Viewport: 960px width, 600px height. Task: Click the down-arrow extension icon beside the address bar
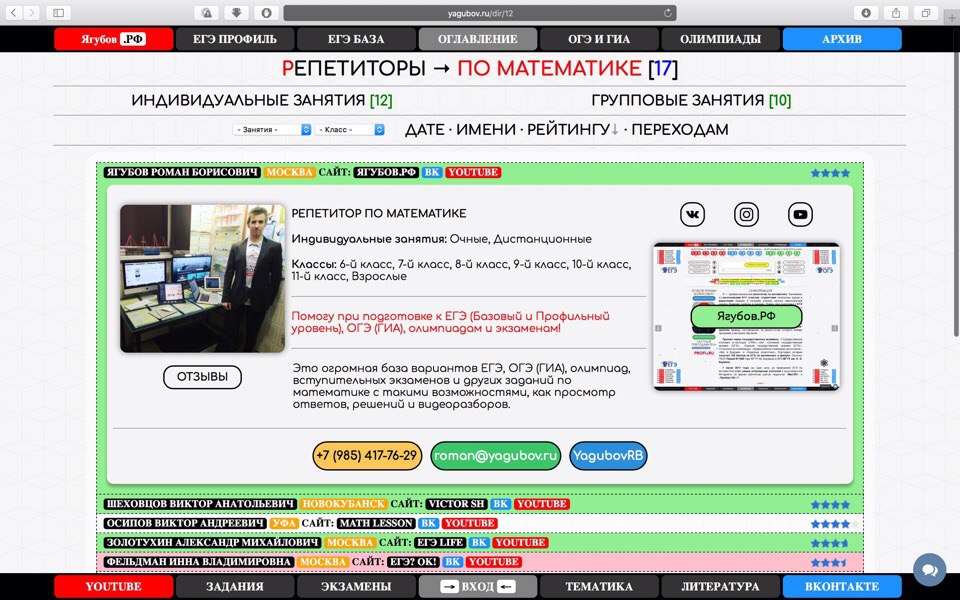[x=236, y=12]
